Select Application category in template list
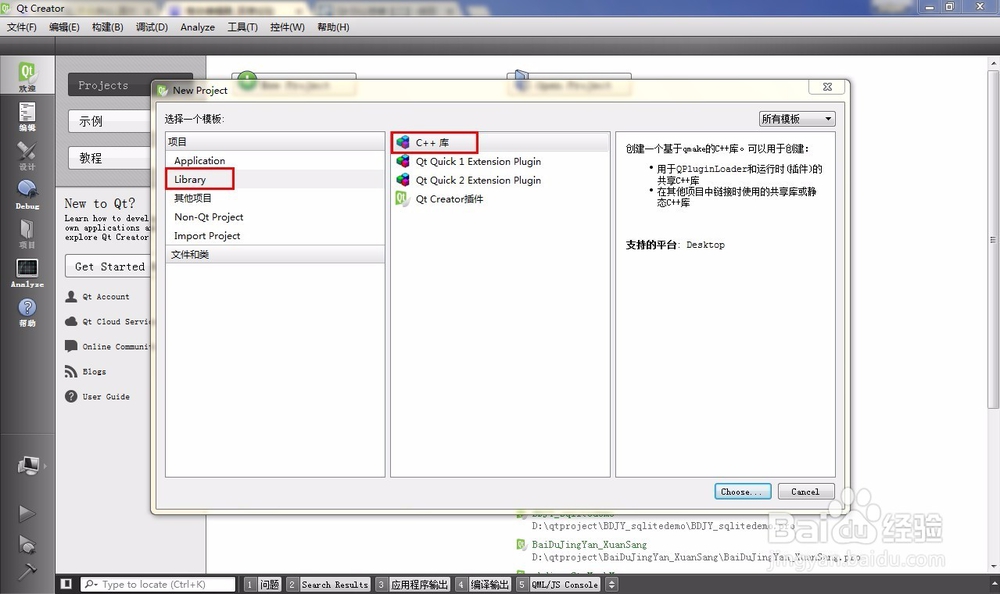 coord(275,160)
